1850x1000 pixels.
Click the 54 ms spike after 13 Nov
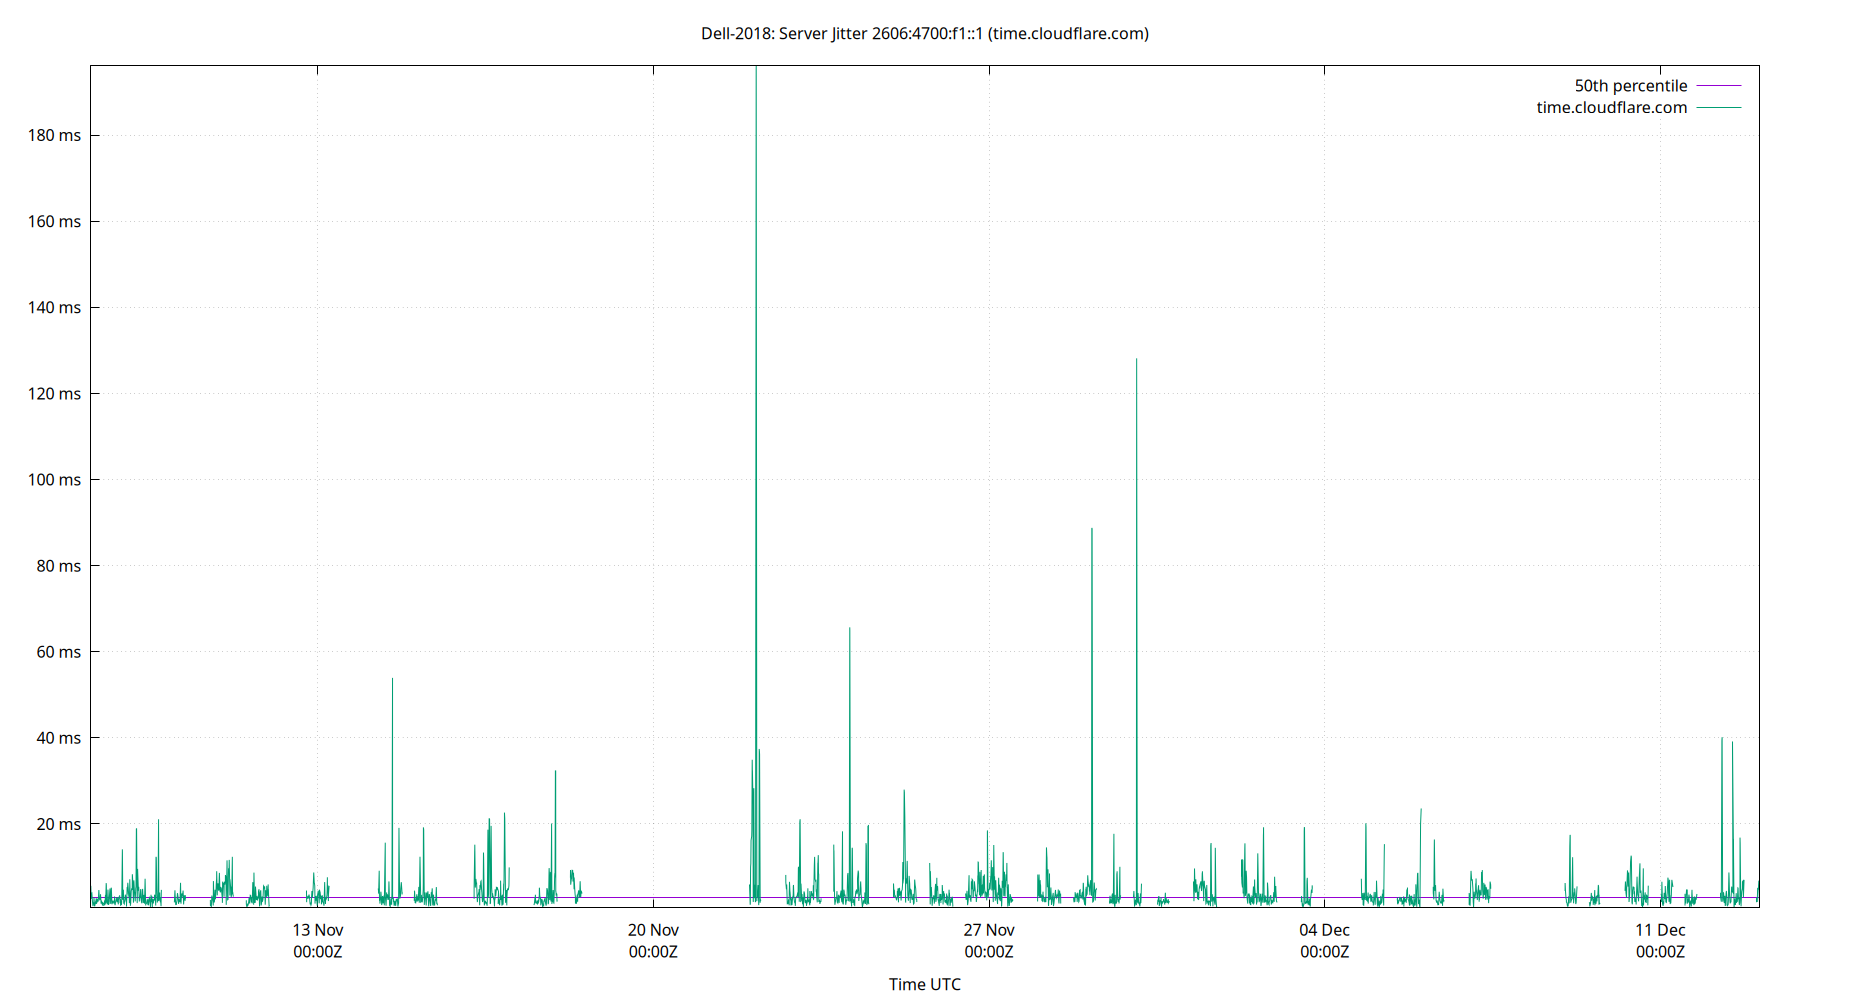coord(392,680)
